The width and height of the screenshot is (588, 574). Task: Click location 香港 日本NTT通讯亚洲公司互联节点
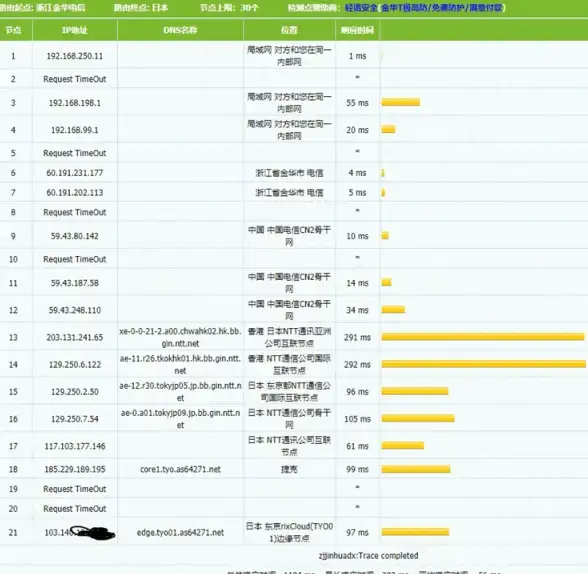pos(289,337)
